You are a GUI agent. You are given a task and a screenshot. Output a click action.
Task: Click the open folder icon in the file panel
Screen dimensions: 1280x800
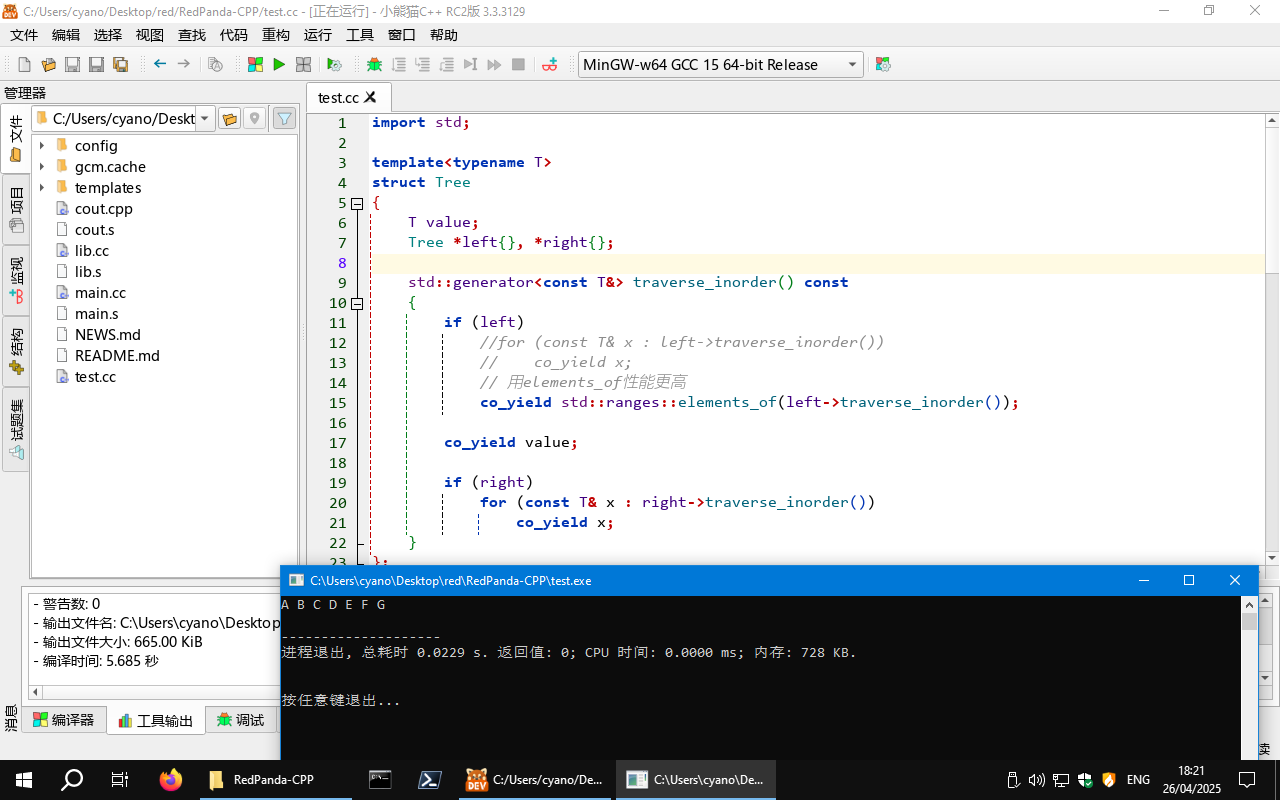229,119
